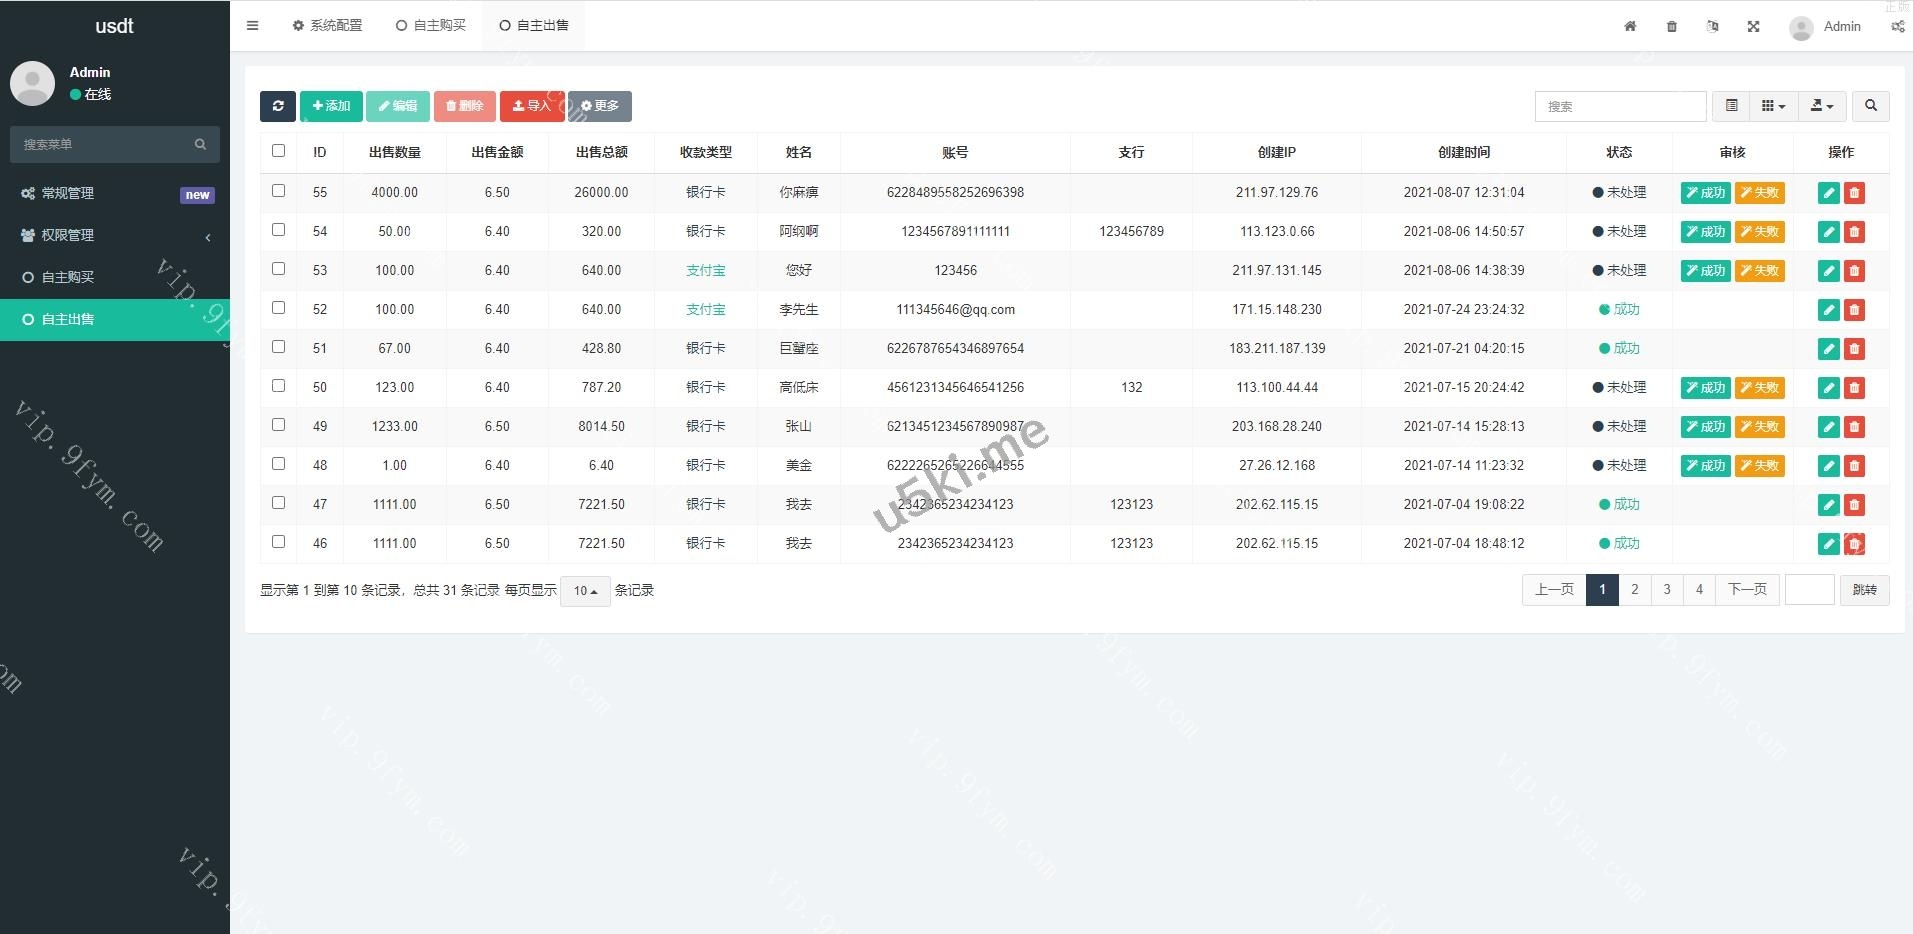Select the checkbox for row ID 49
Image resolution: width=1913 pixels, height=934 pixels.
point(278,425)
